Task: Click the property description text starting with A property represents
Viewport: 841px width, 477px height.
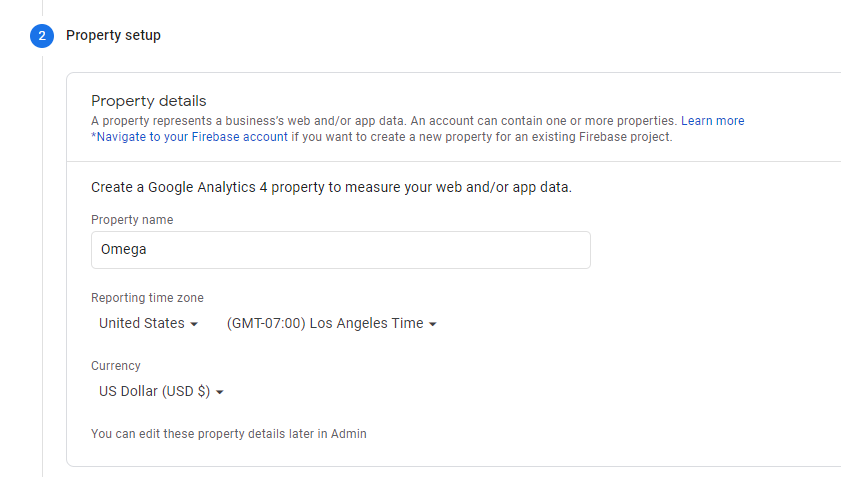Action: 383,121
